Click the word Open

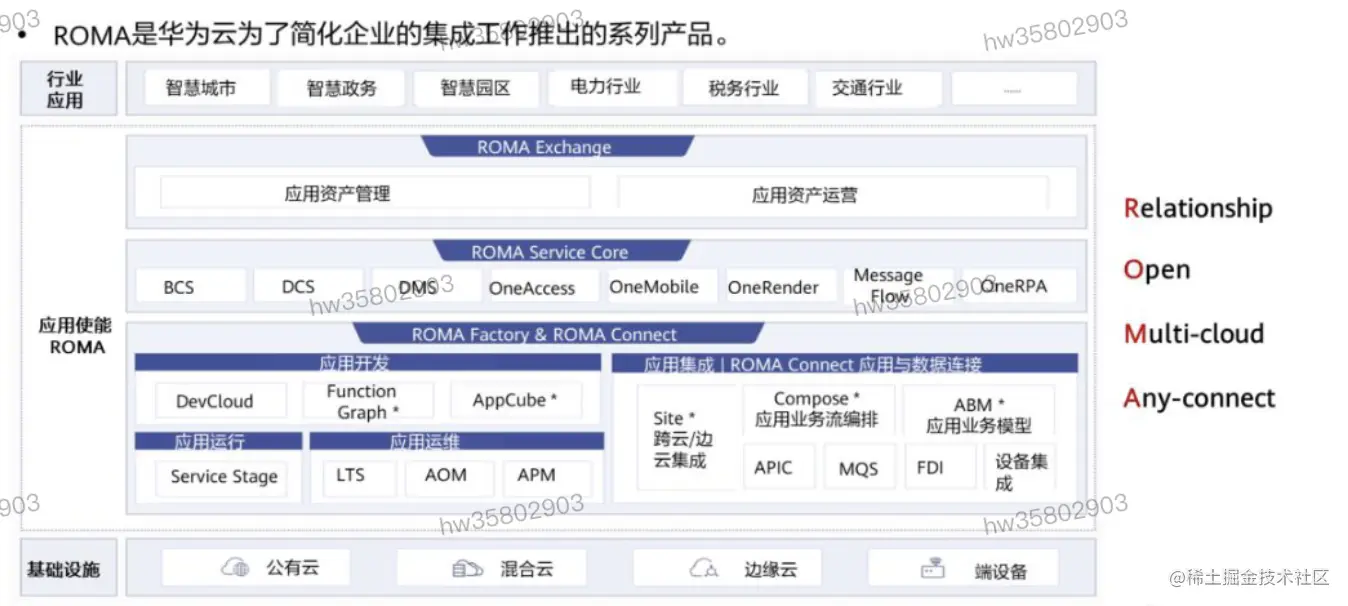[1158, 270]
